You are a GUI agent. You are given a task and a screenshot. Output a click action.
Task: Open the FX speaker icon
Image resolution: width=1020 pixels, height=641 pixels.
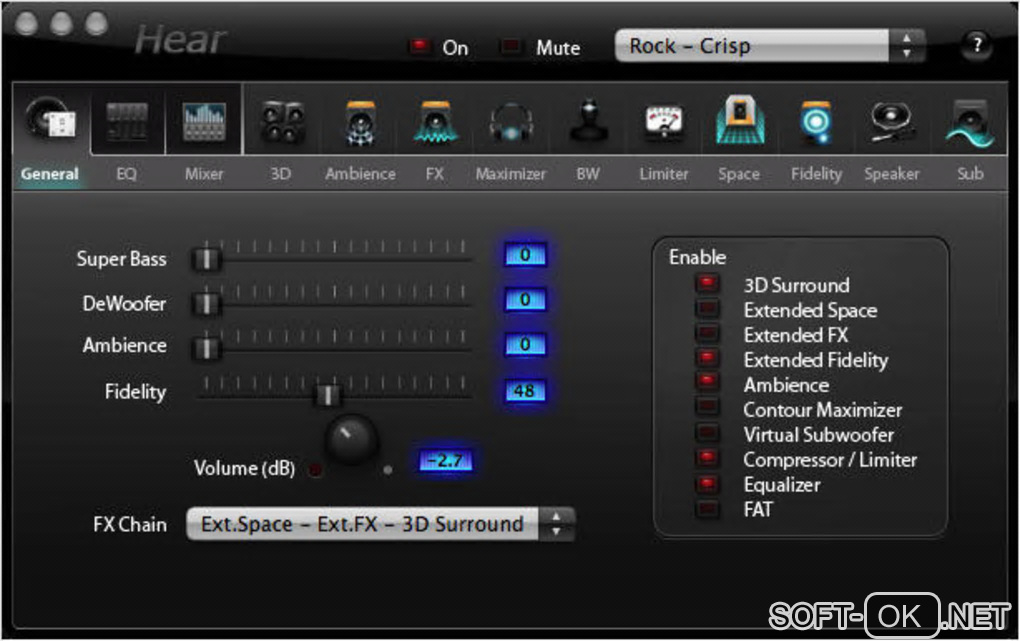(x=435, y=122)
